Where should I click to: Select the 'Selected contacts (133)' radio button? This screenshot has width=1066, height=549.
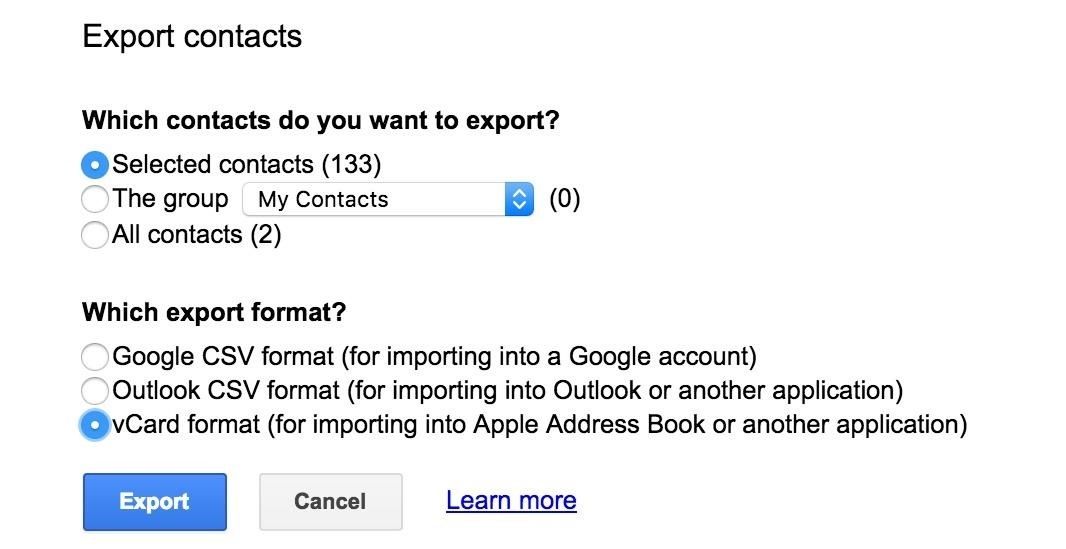pos(95,164)
